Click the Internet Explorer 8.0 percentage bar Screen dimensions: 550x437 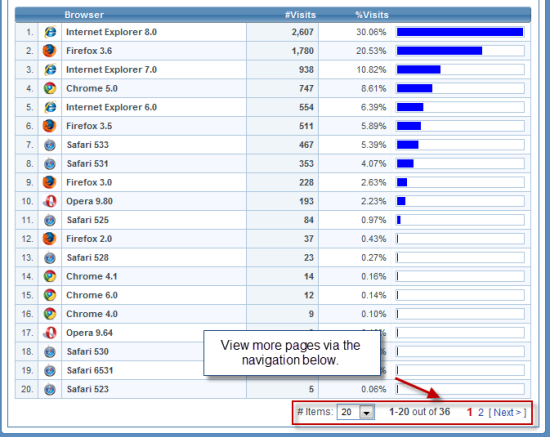click(460, 32)
